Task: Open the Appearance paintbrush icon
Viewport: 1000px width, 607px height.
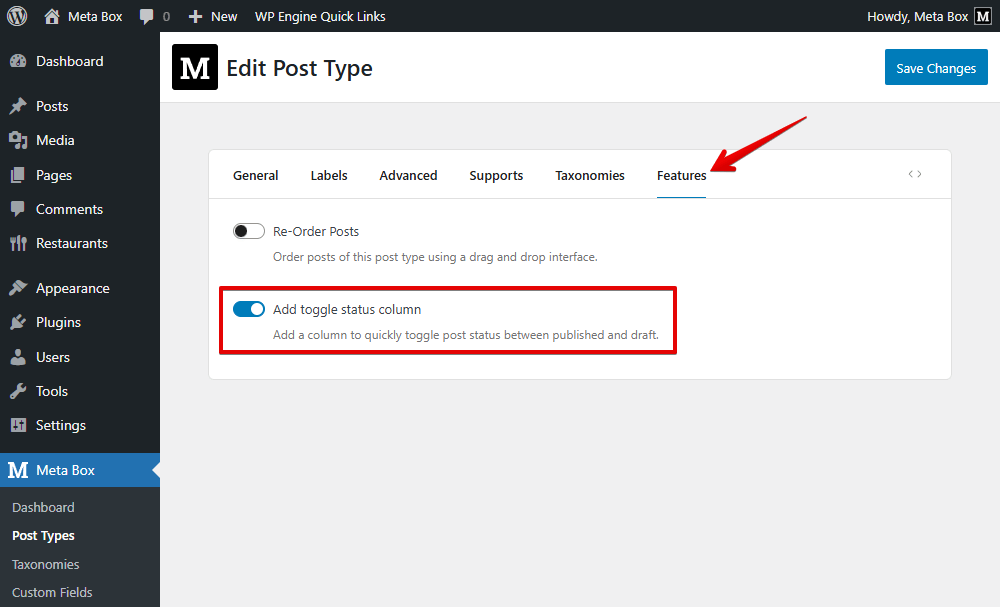Action: (20, 287)
